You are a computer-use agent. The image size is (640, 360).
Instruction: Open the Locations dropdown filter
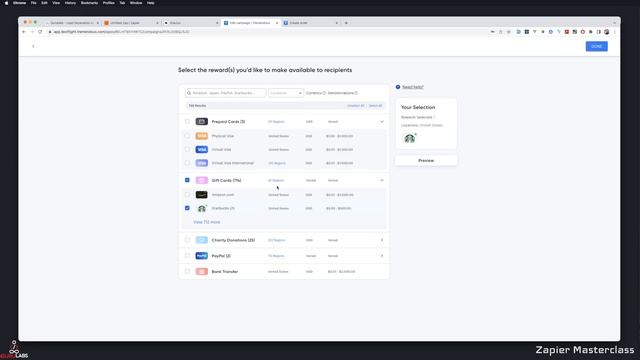click(x=286, y=93)
